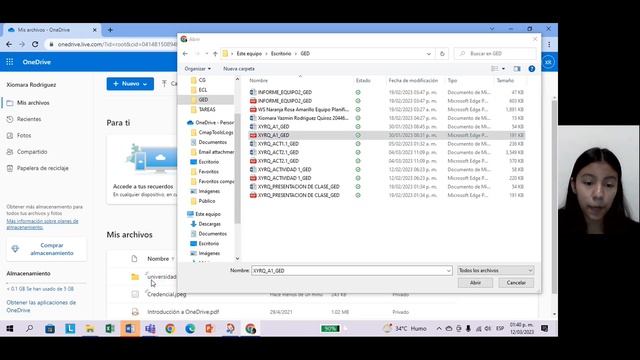Screen dimensions: 640x360
Task: Click the microphone tray icon
Action: [x=468, y=329]
